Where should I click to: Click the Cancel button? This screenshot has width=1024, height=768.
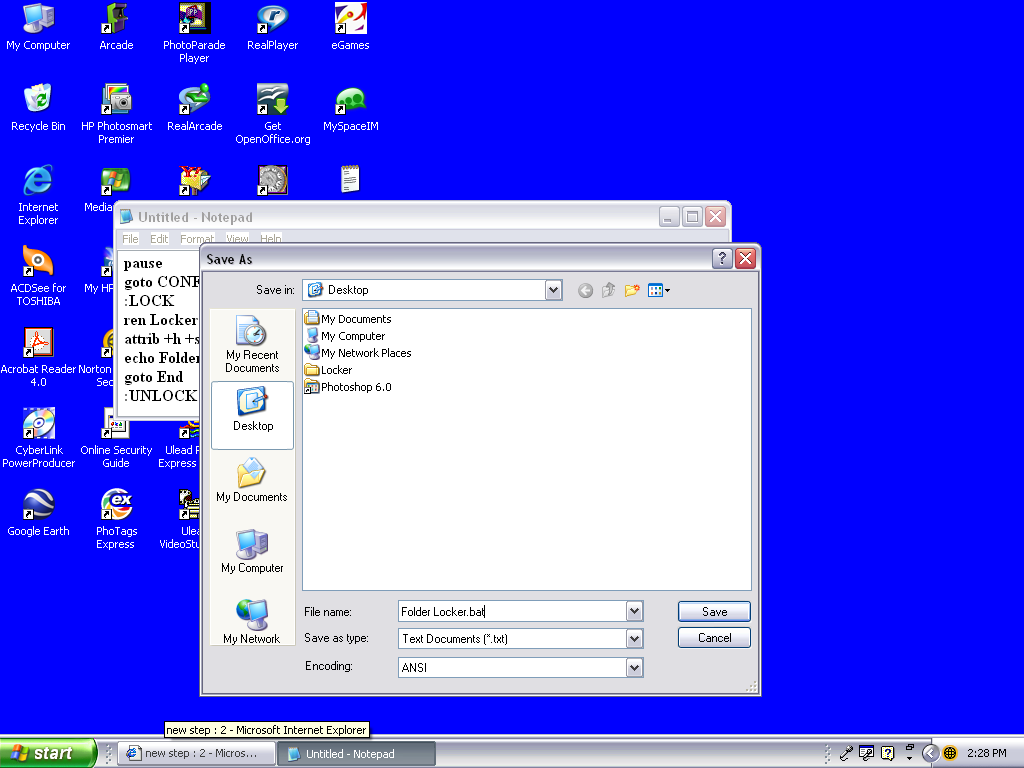pyautogui.click(x=713, y=637)
